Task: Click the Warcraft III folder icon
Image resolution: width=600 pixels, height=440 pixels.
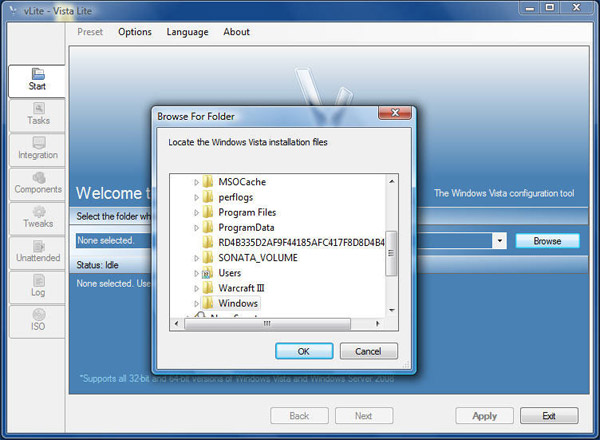Action: pos(207,287)
